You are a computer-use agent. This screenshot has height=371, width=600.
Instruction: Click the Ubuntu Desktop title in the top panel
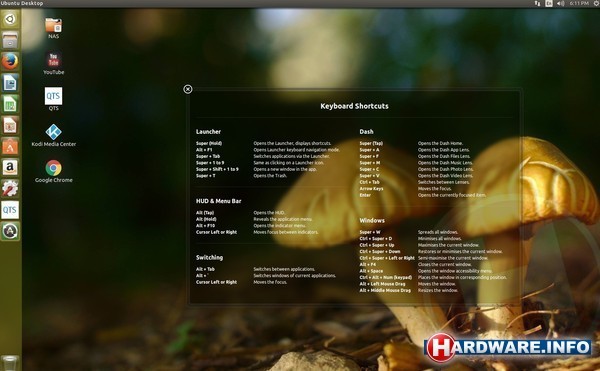[22, 3]
